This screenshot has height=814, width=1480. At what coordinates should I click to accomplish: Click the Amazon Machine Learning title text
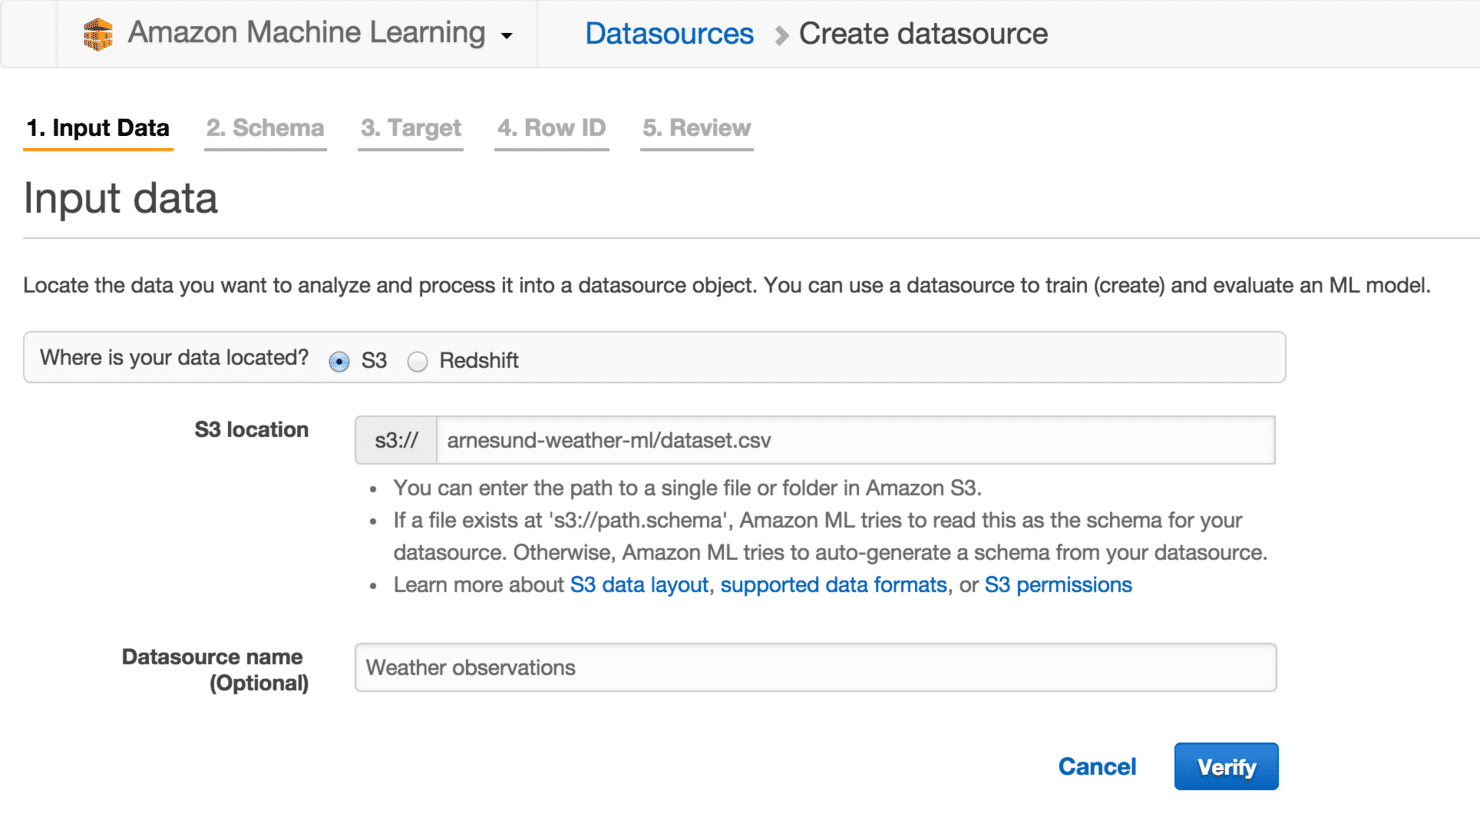tap(306, 33)
